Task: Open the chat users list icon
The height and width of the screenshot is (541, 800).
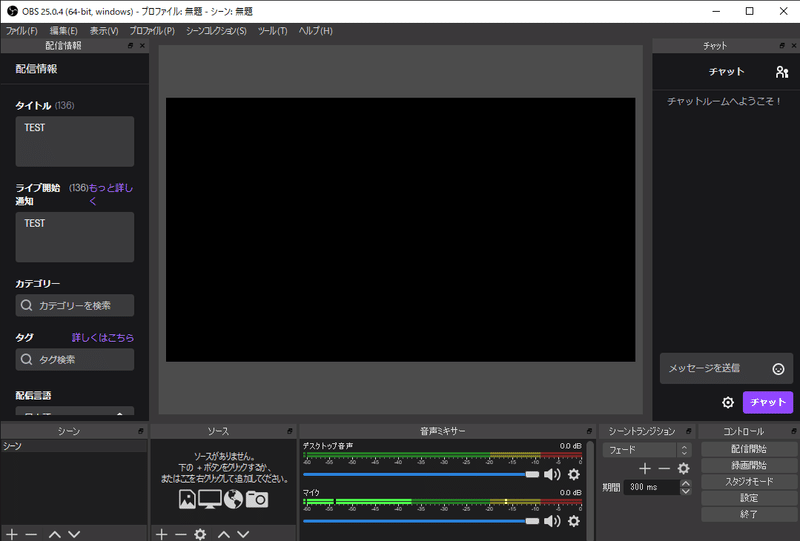Action: click(x=782, y=72)
